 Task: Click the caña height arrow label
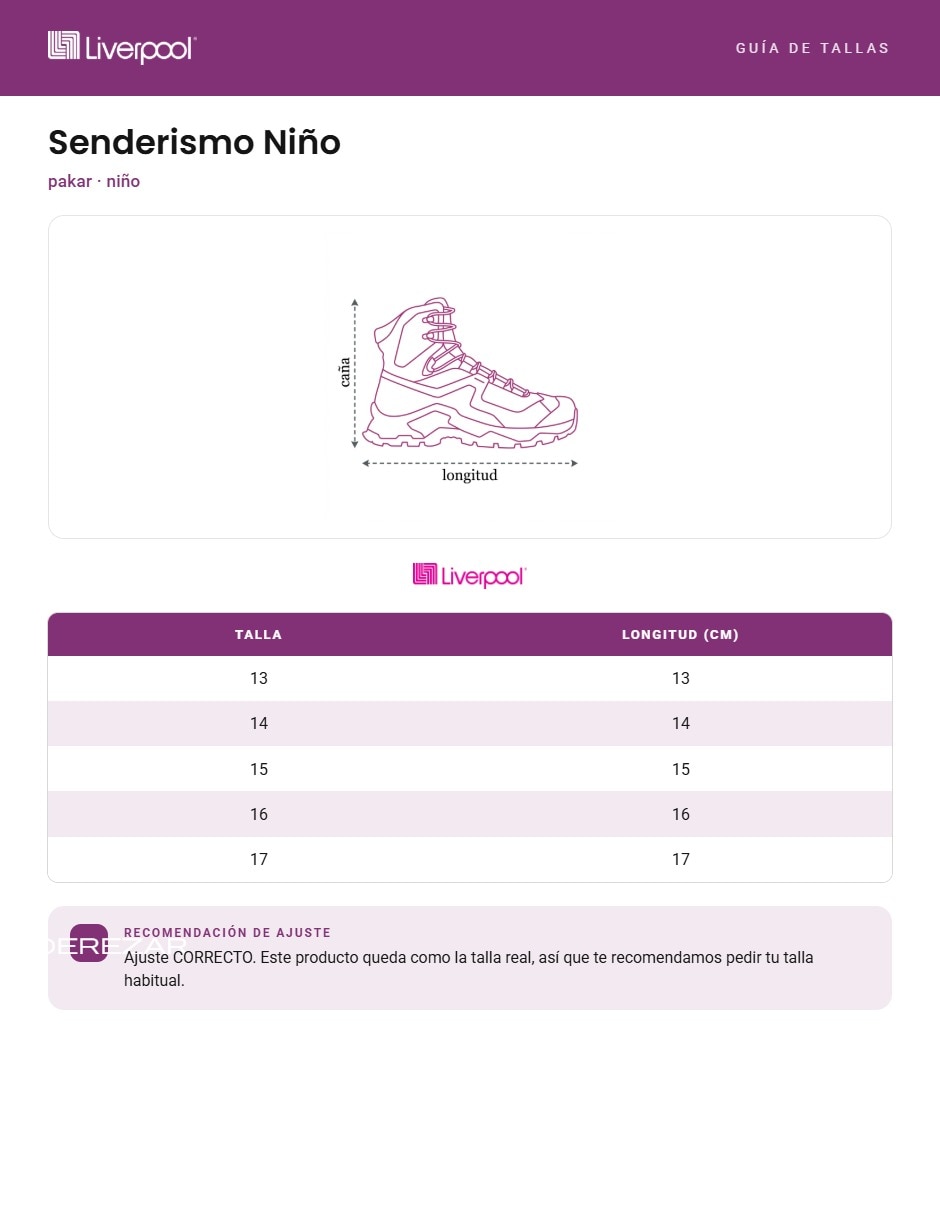coord(345,372)
